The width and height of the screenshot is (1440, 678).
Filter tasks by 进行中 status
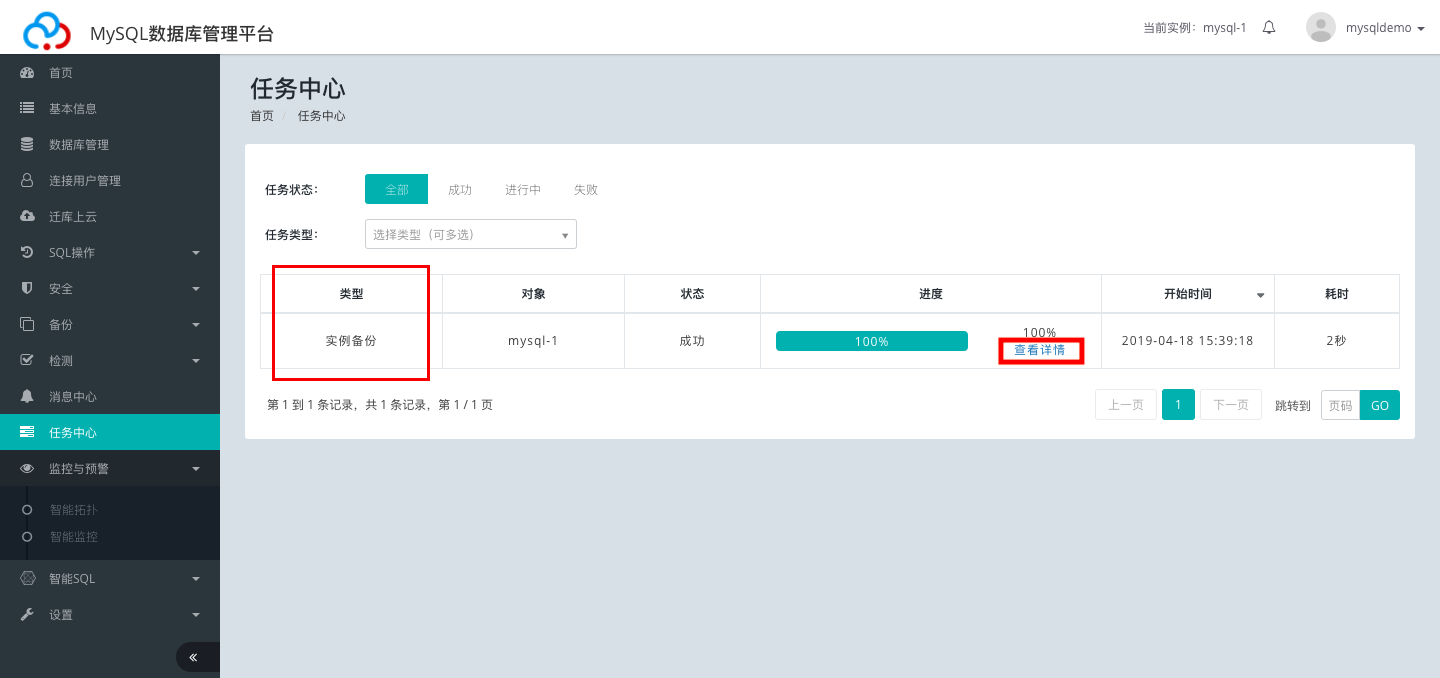(523, 189)
